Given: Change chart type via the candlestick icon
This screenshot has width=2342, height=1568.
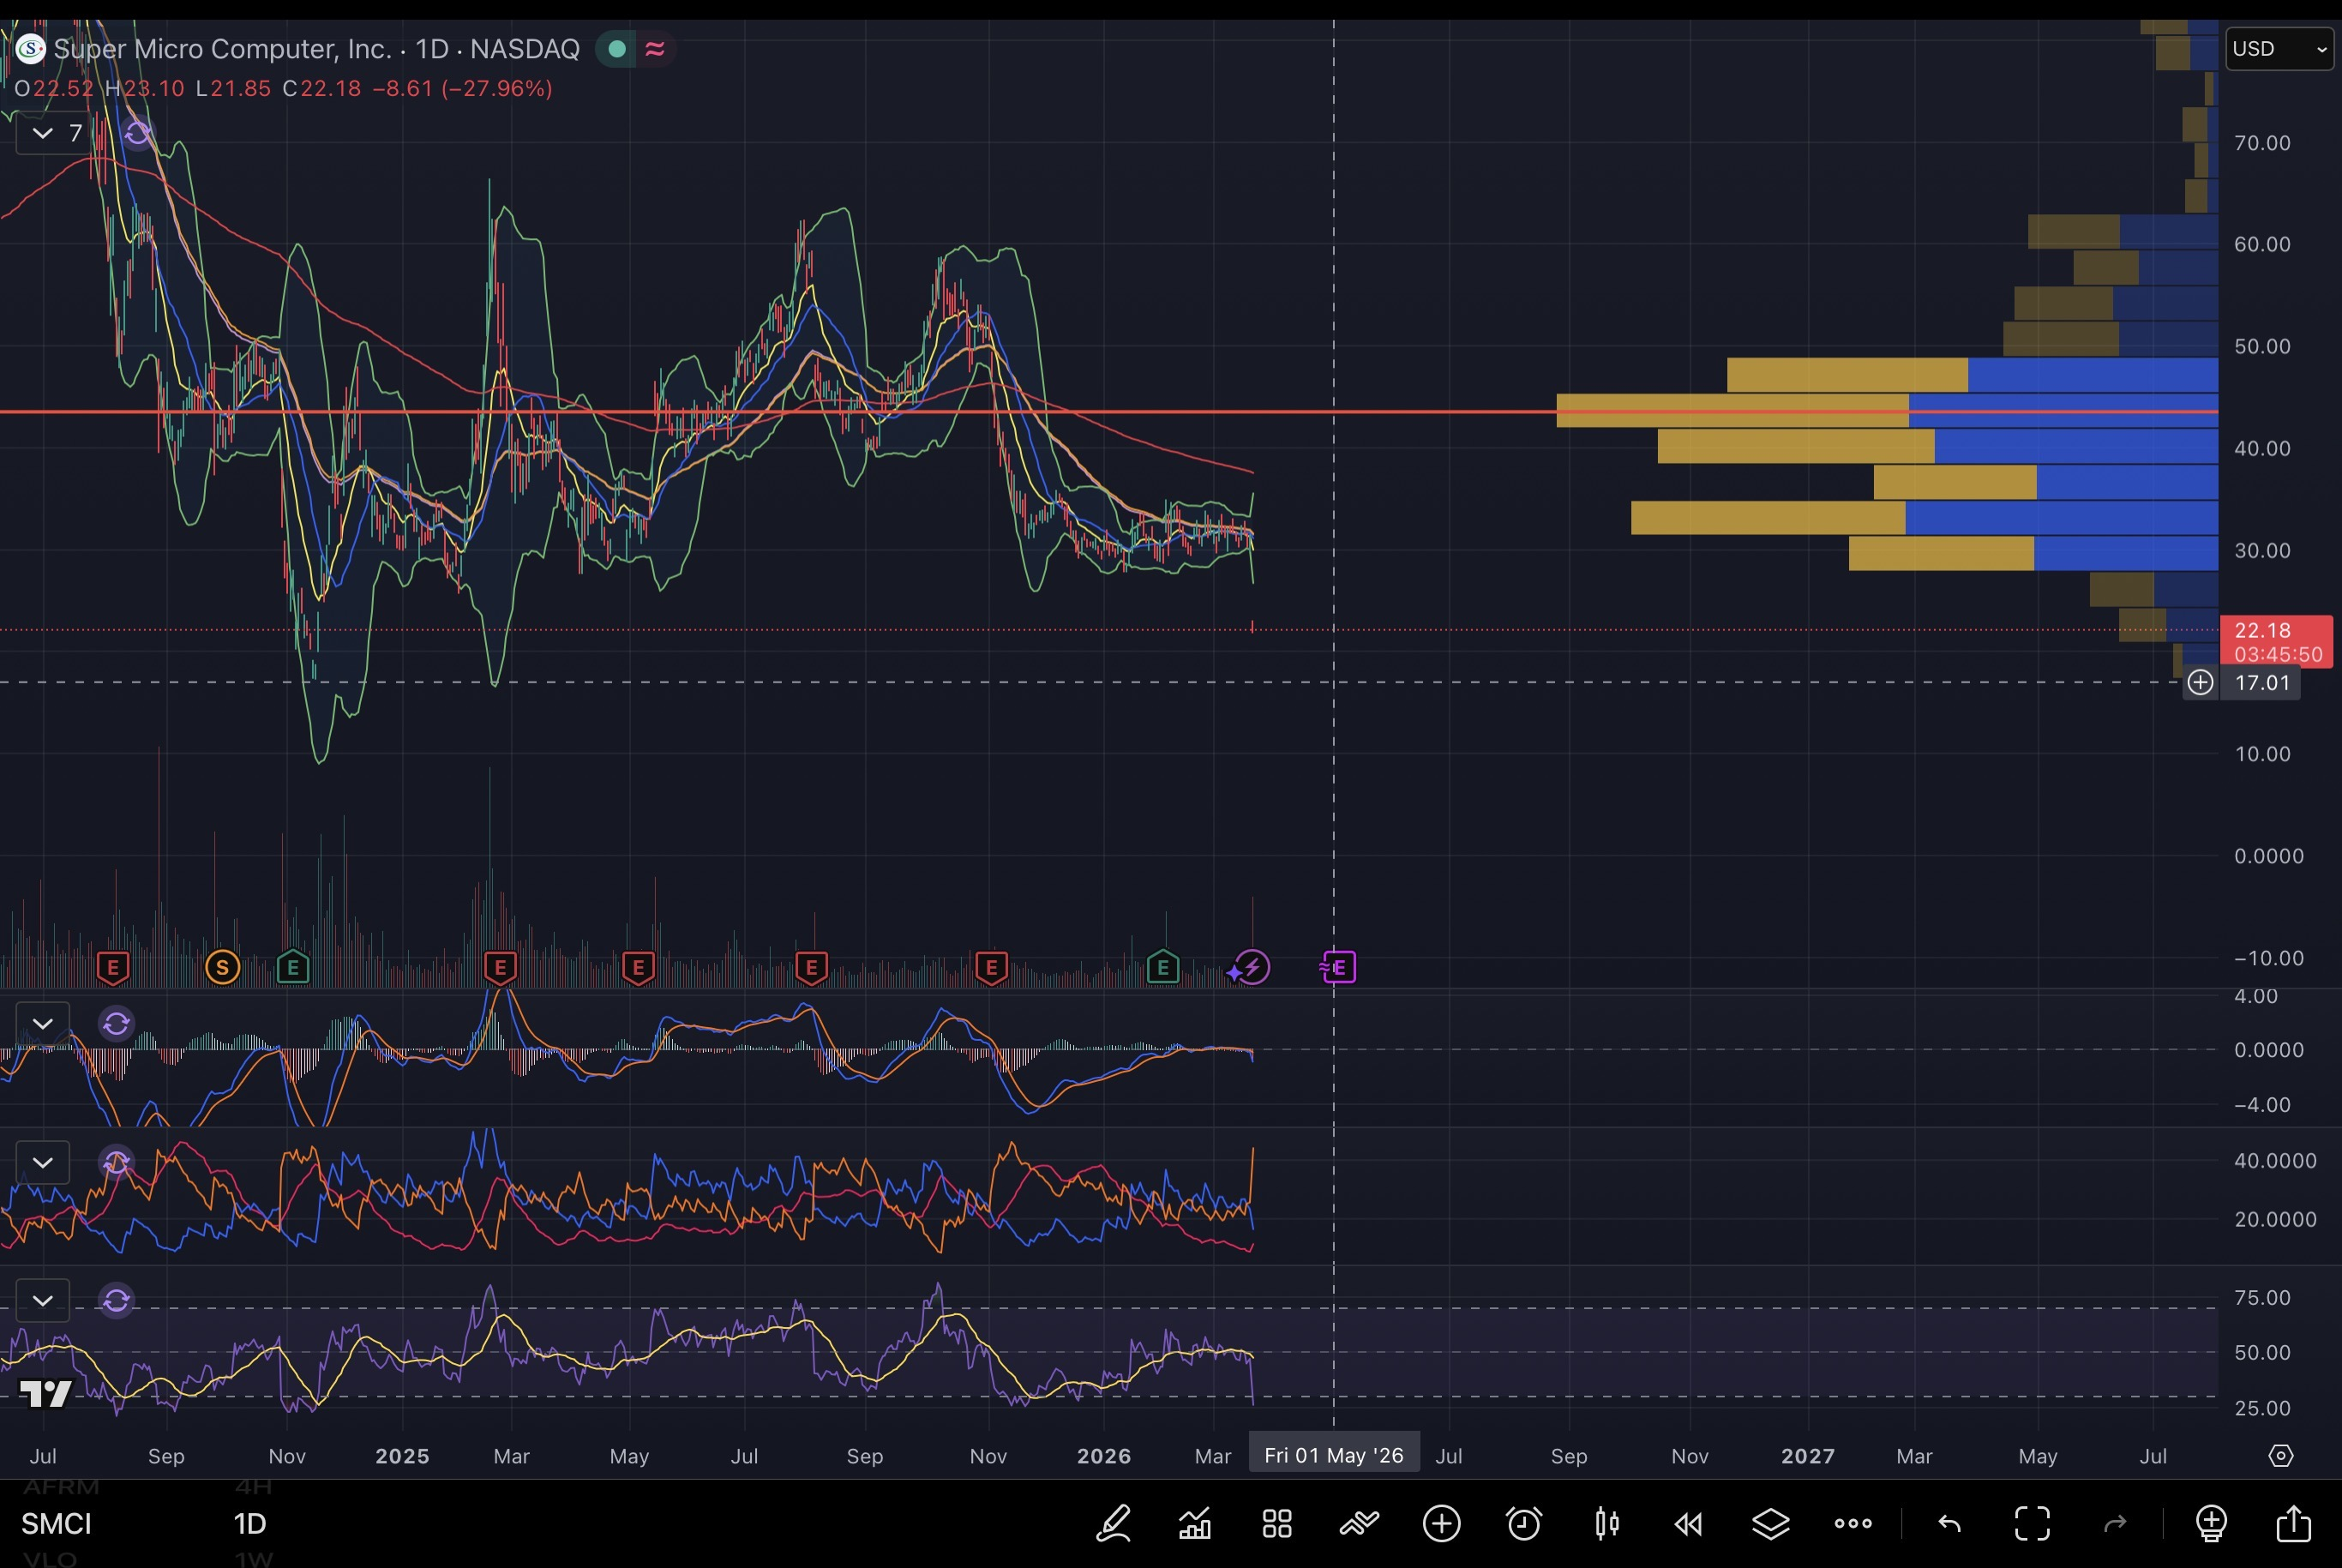Looking at the screenshot, I should [1607, 1524].
